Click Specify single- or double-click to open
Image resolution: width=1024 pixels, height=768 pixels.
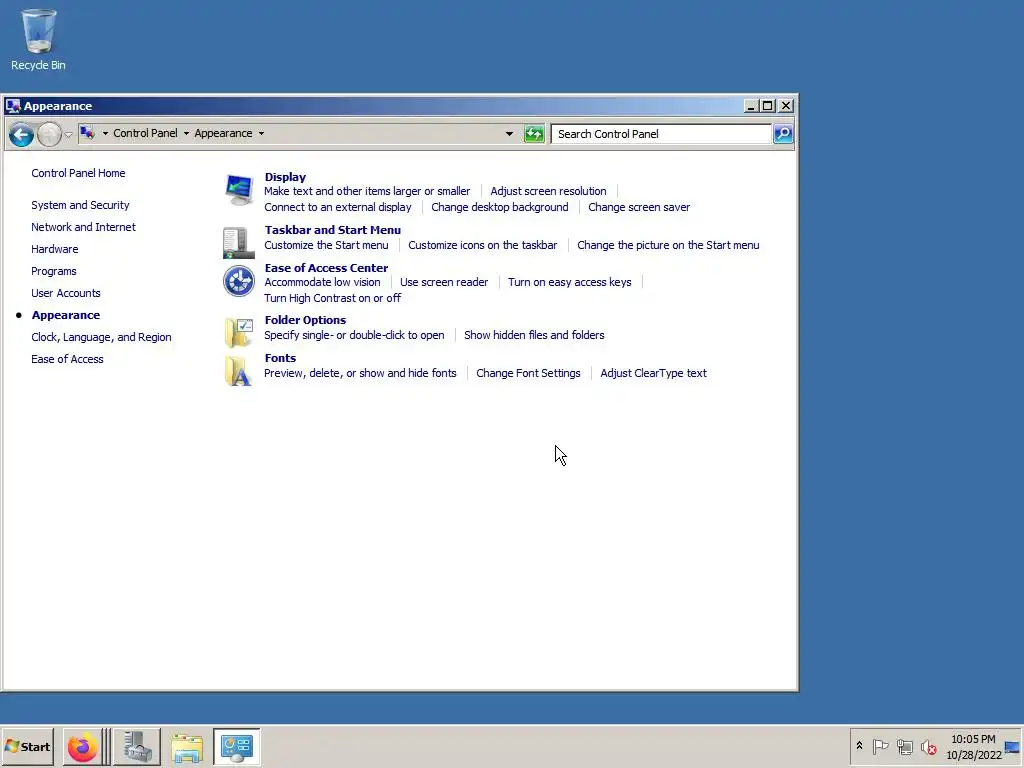coord(354,335)
